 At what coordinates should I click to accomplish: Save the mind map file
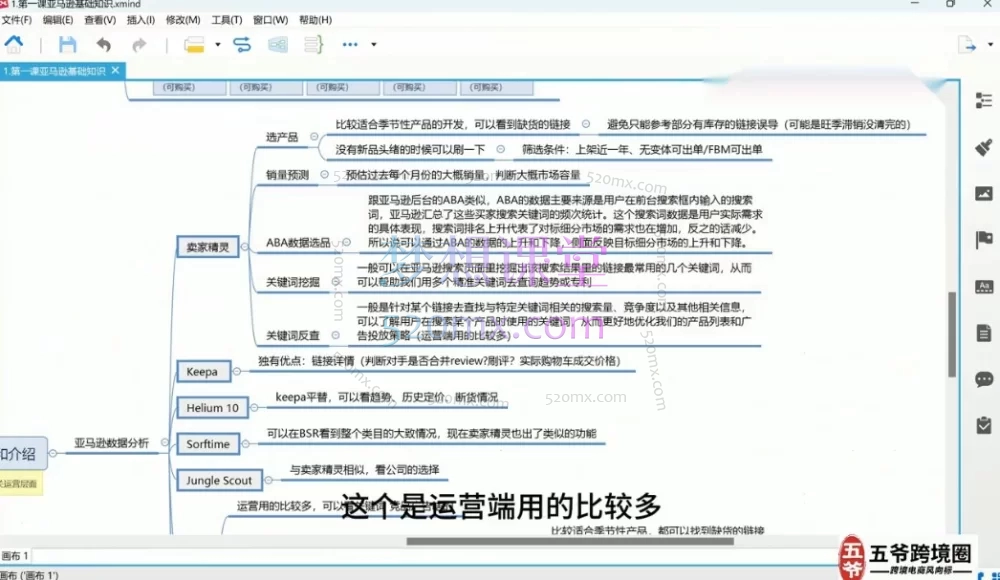tap(67, 44)
